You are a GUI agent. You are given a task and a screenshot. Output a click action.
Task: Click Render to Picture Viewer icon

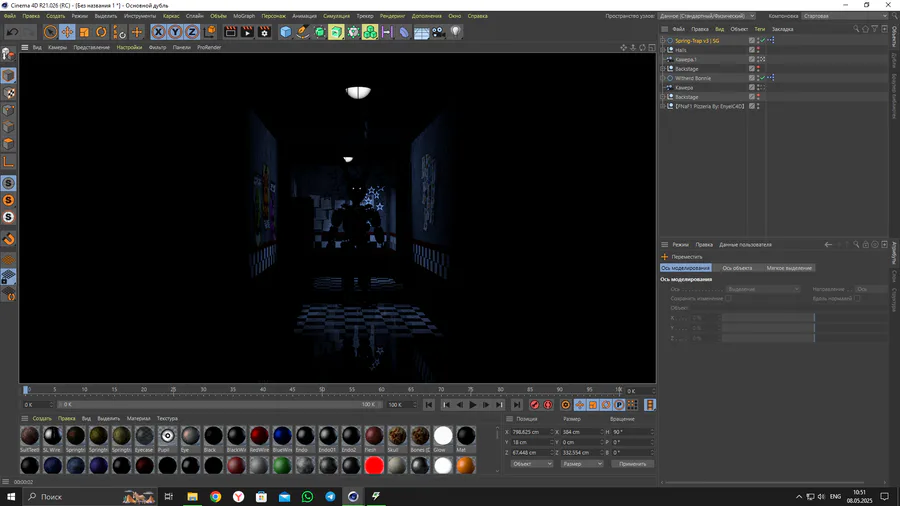click(x=247, y=32)
